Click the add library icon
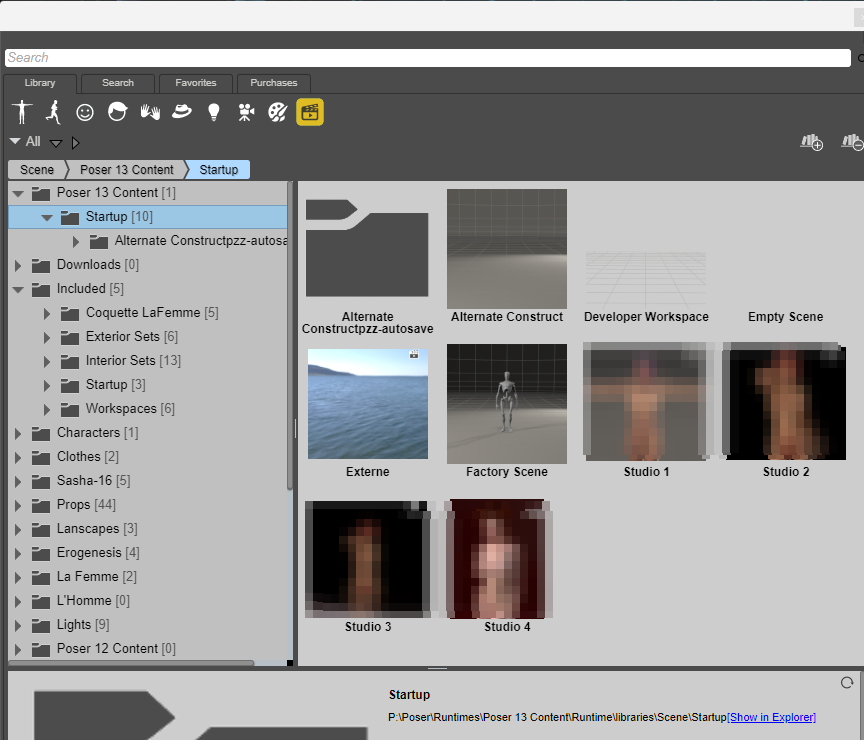This screenshot has width=864, height=740. (x=811, y=143)
